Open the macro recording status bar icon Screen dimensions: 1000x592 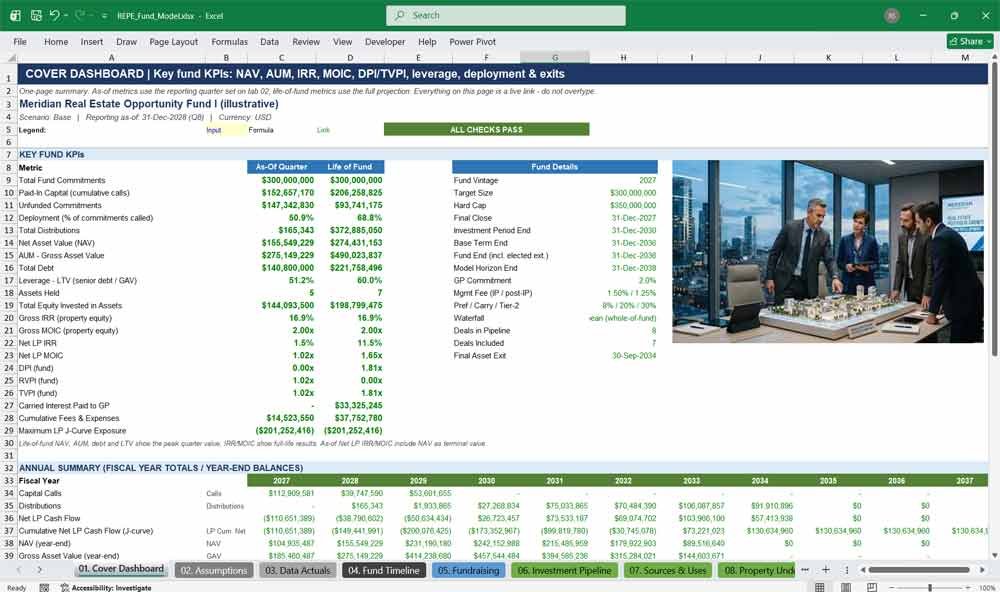[44, 588]
